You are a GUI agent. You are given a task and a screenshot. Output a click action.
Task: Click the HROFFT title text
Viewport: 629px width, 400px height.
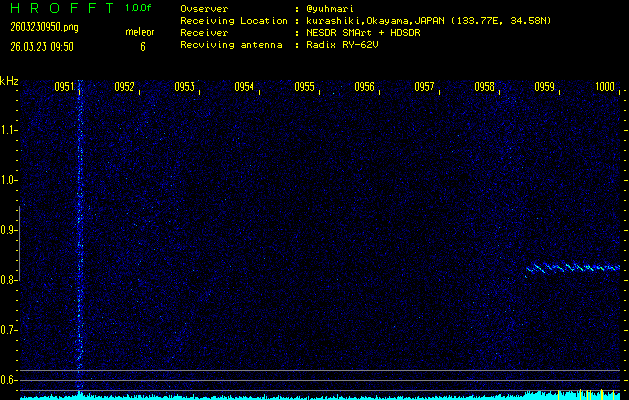click(64, 8)
